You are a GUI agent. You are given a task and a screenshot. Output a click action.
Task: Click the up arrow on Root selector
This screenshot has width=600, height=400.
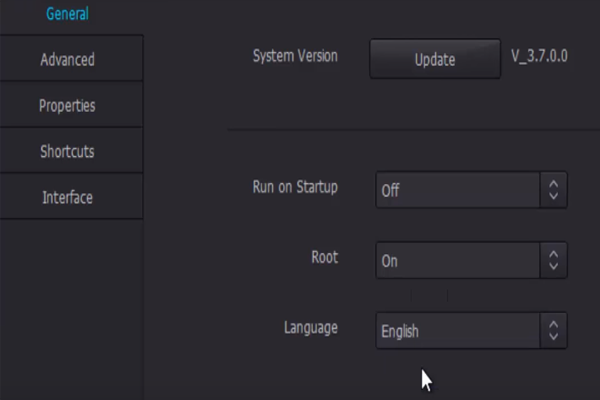point(554,253)
